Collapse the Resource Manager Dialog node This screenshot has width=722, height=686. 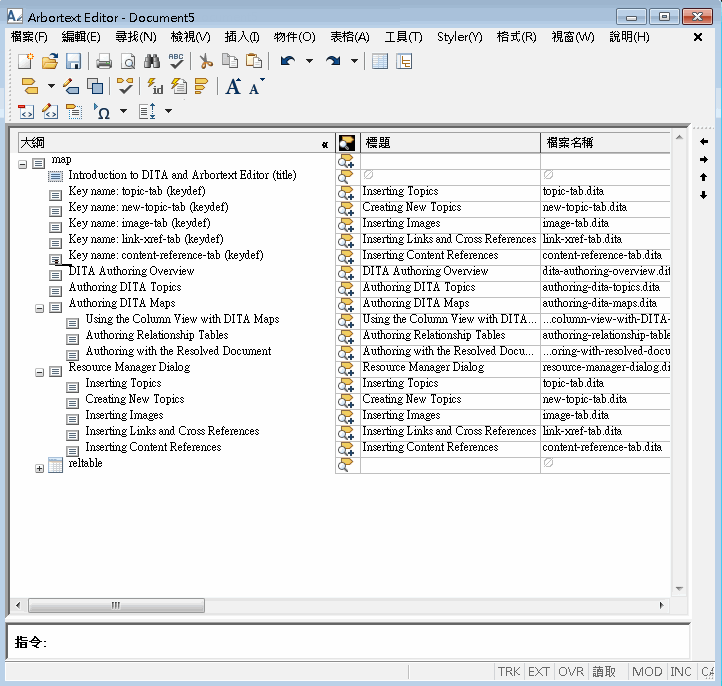pyautogui.click(x=40, y=372)
